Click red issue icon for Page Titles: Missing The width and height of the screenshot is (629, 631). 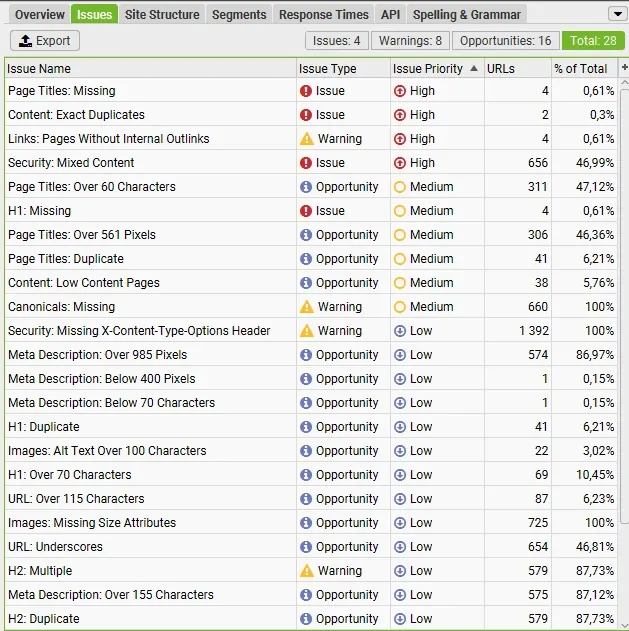[306, 91]
